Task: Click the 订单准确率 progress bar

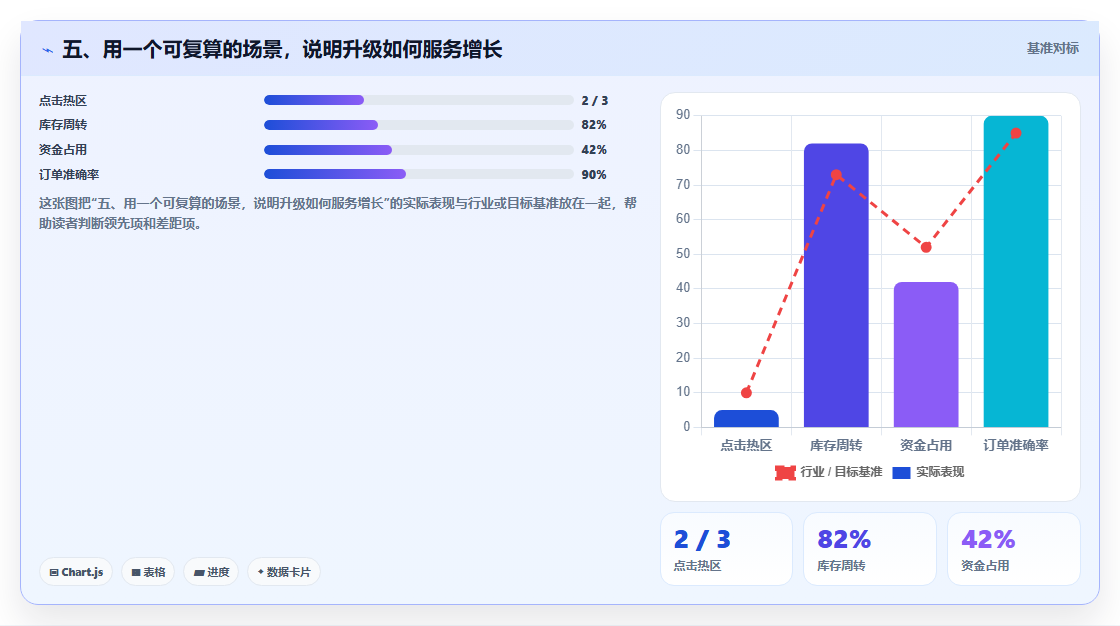Action: point(419,174)
